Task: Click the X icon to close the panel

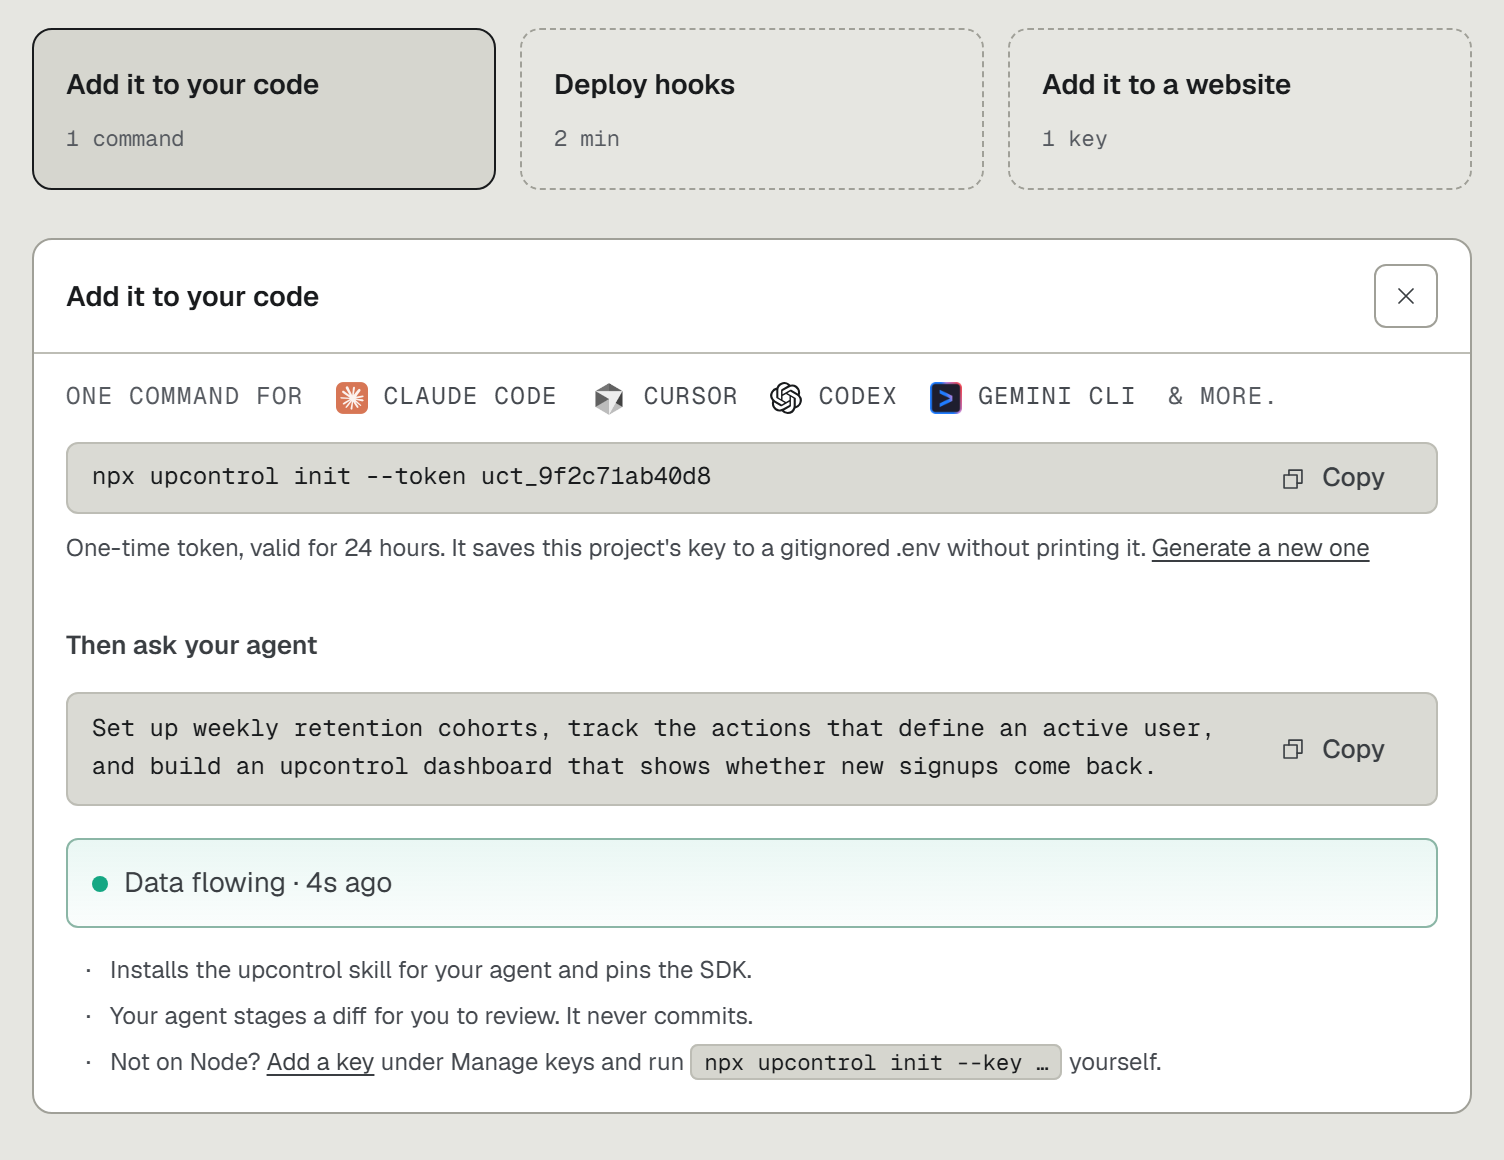Action: (1406, 296)
